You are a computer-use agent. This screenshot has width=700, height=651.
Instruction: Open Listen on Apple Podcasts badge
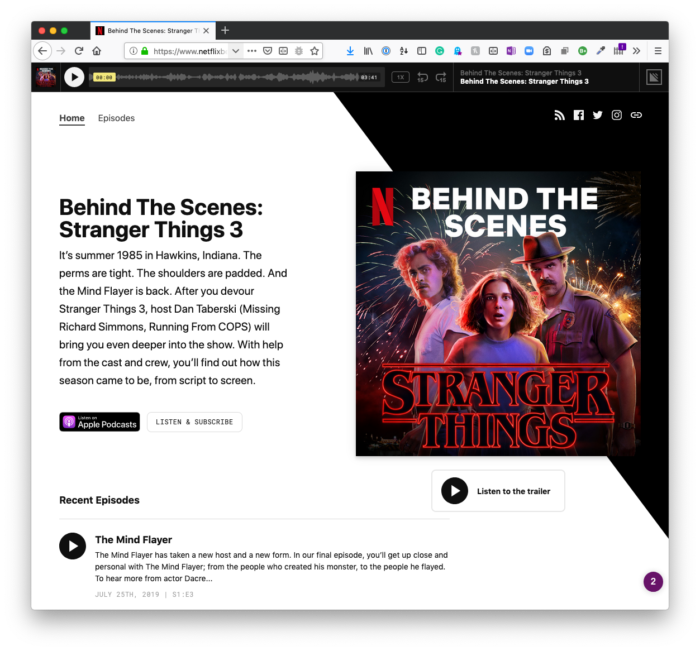point(100,422)
